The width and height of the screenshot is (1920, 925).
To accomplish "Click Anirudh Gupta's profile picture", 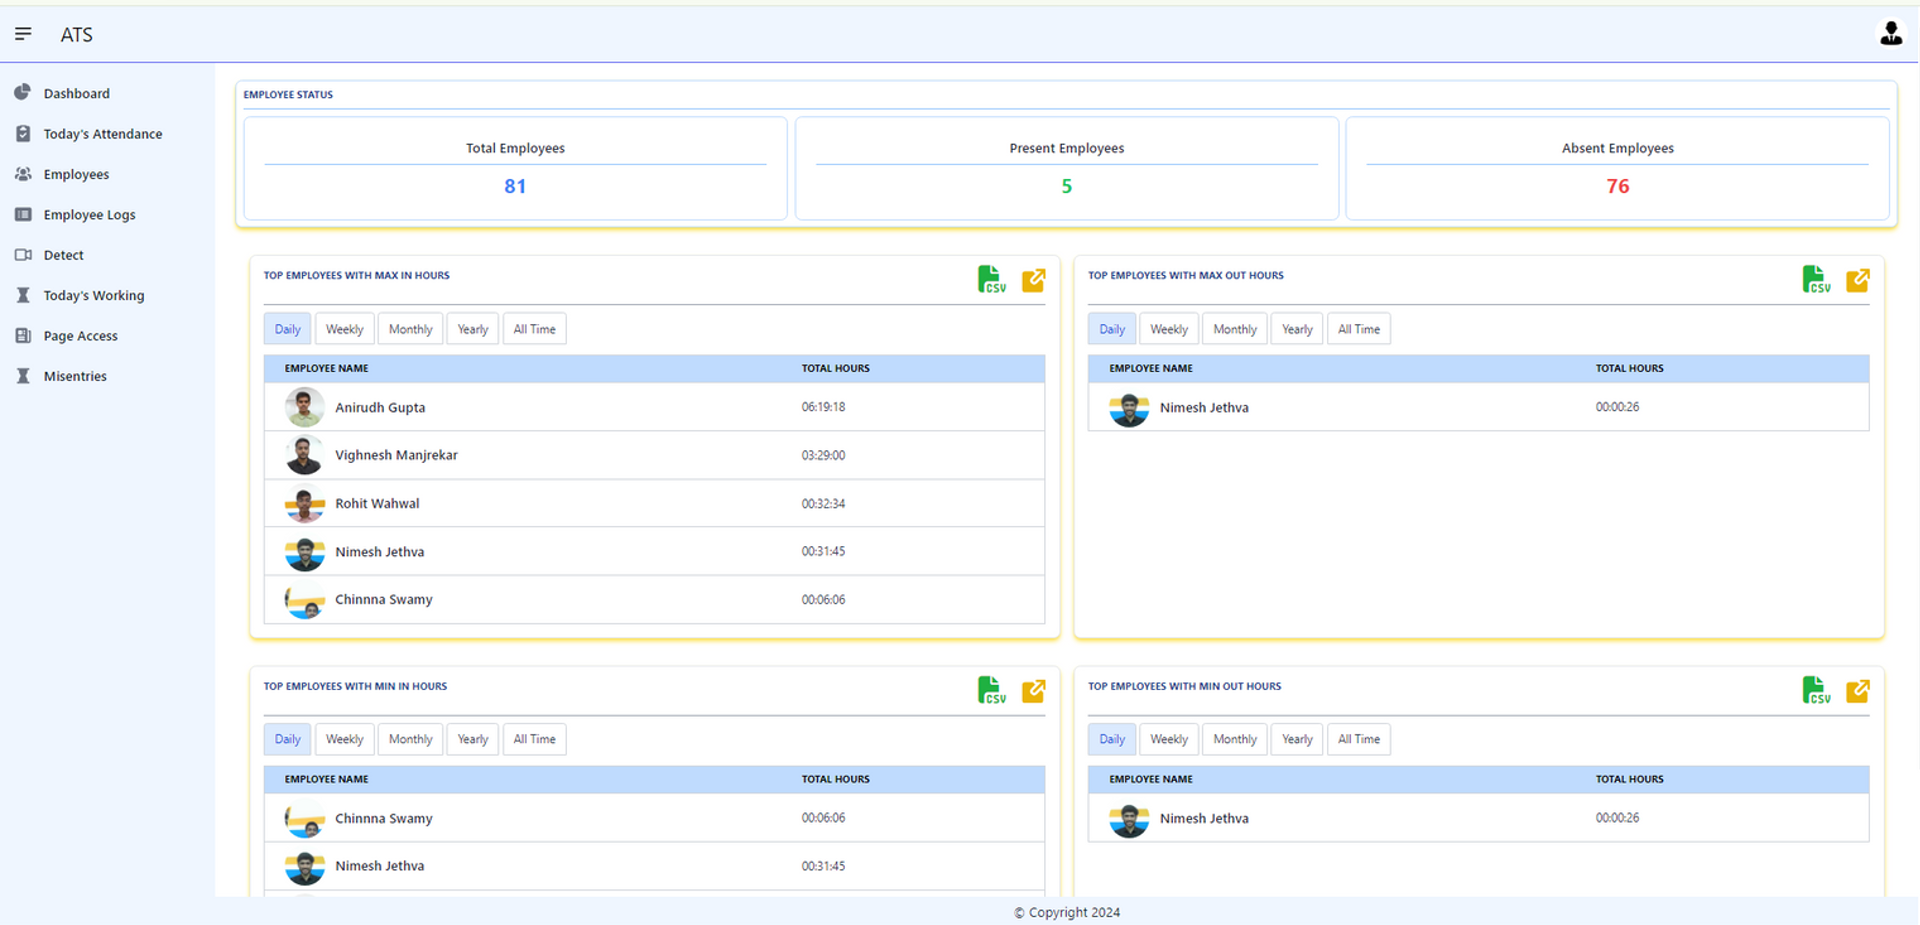I will click(x=304, y=407).
